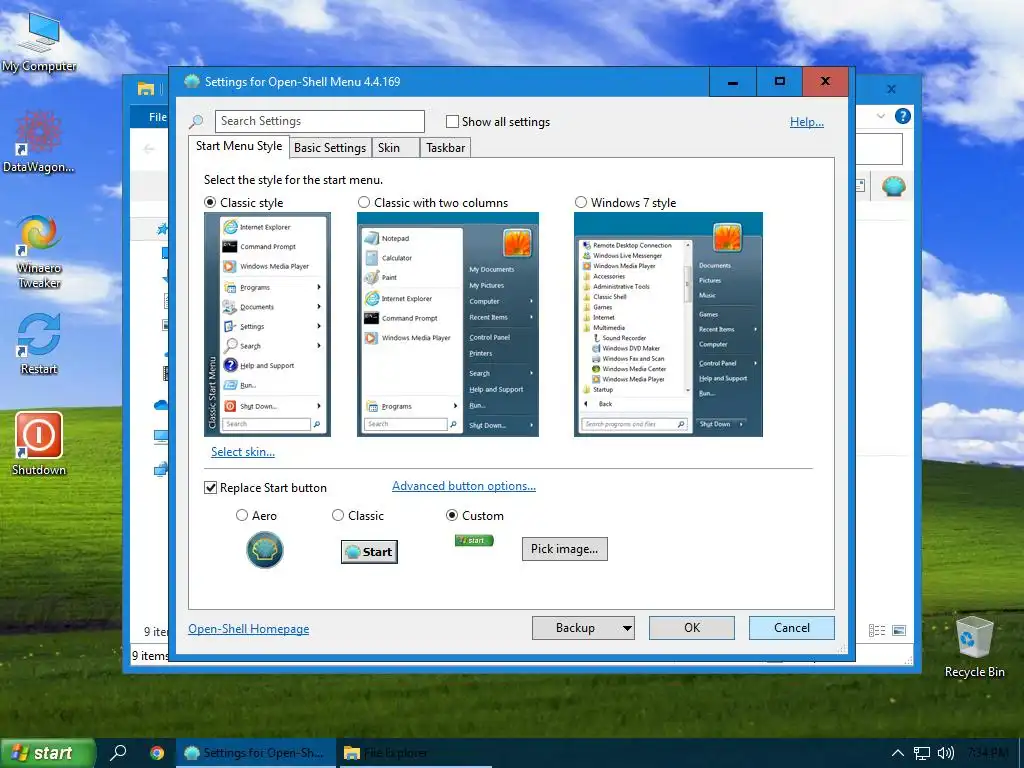
Task: Click the Open-Shell shell icon in title bar
Action: point(191,82)
